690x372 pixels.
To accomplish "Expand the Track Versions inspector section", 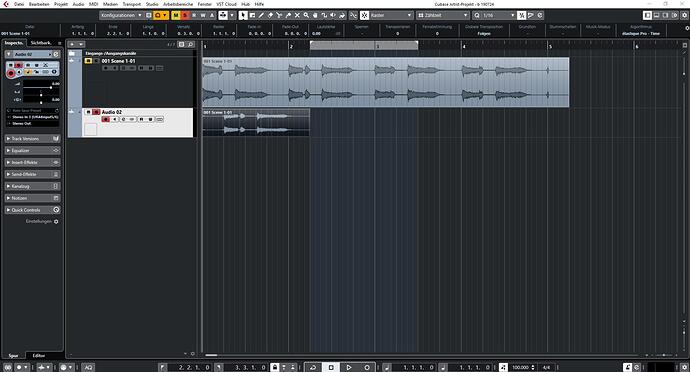I will pos(33,139).
